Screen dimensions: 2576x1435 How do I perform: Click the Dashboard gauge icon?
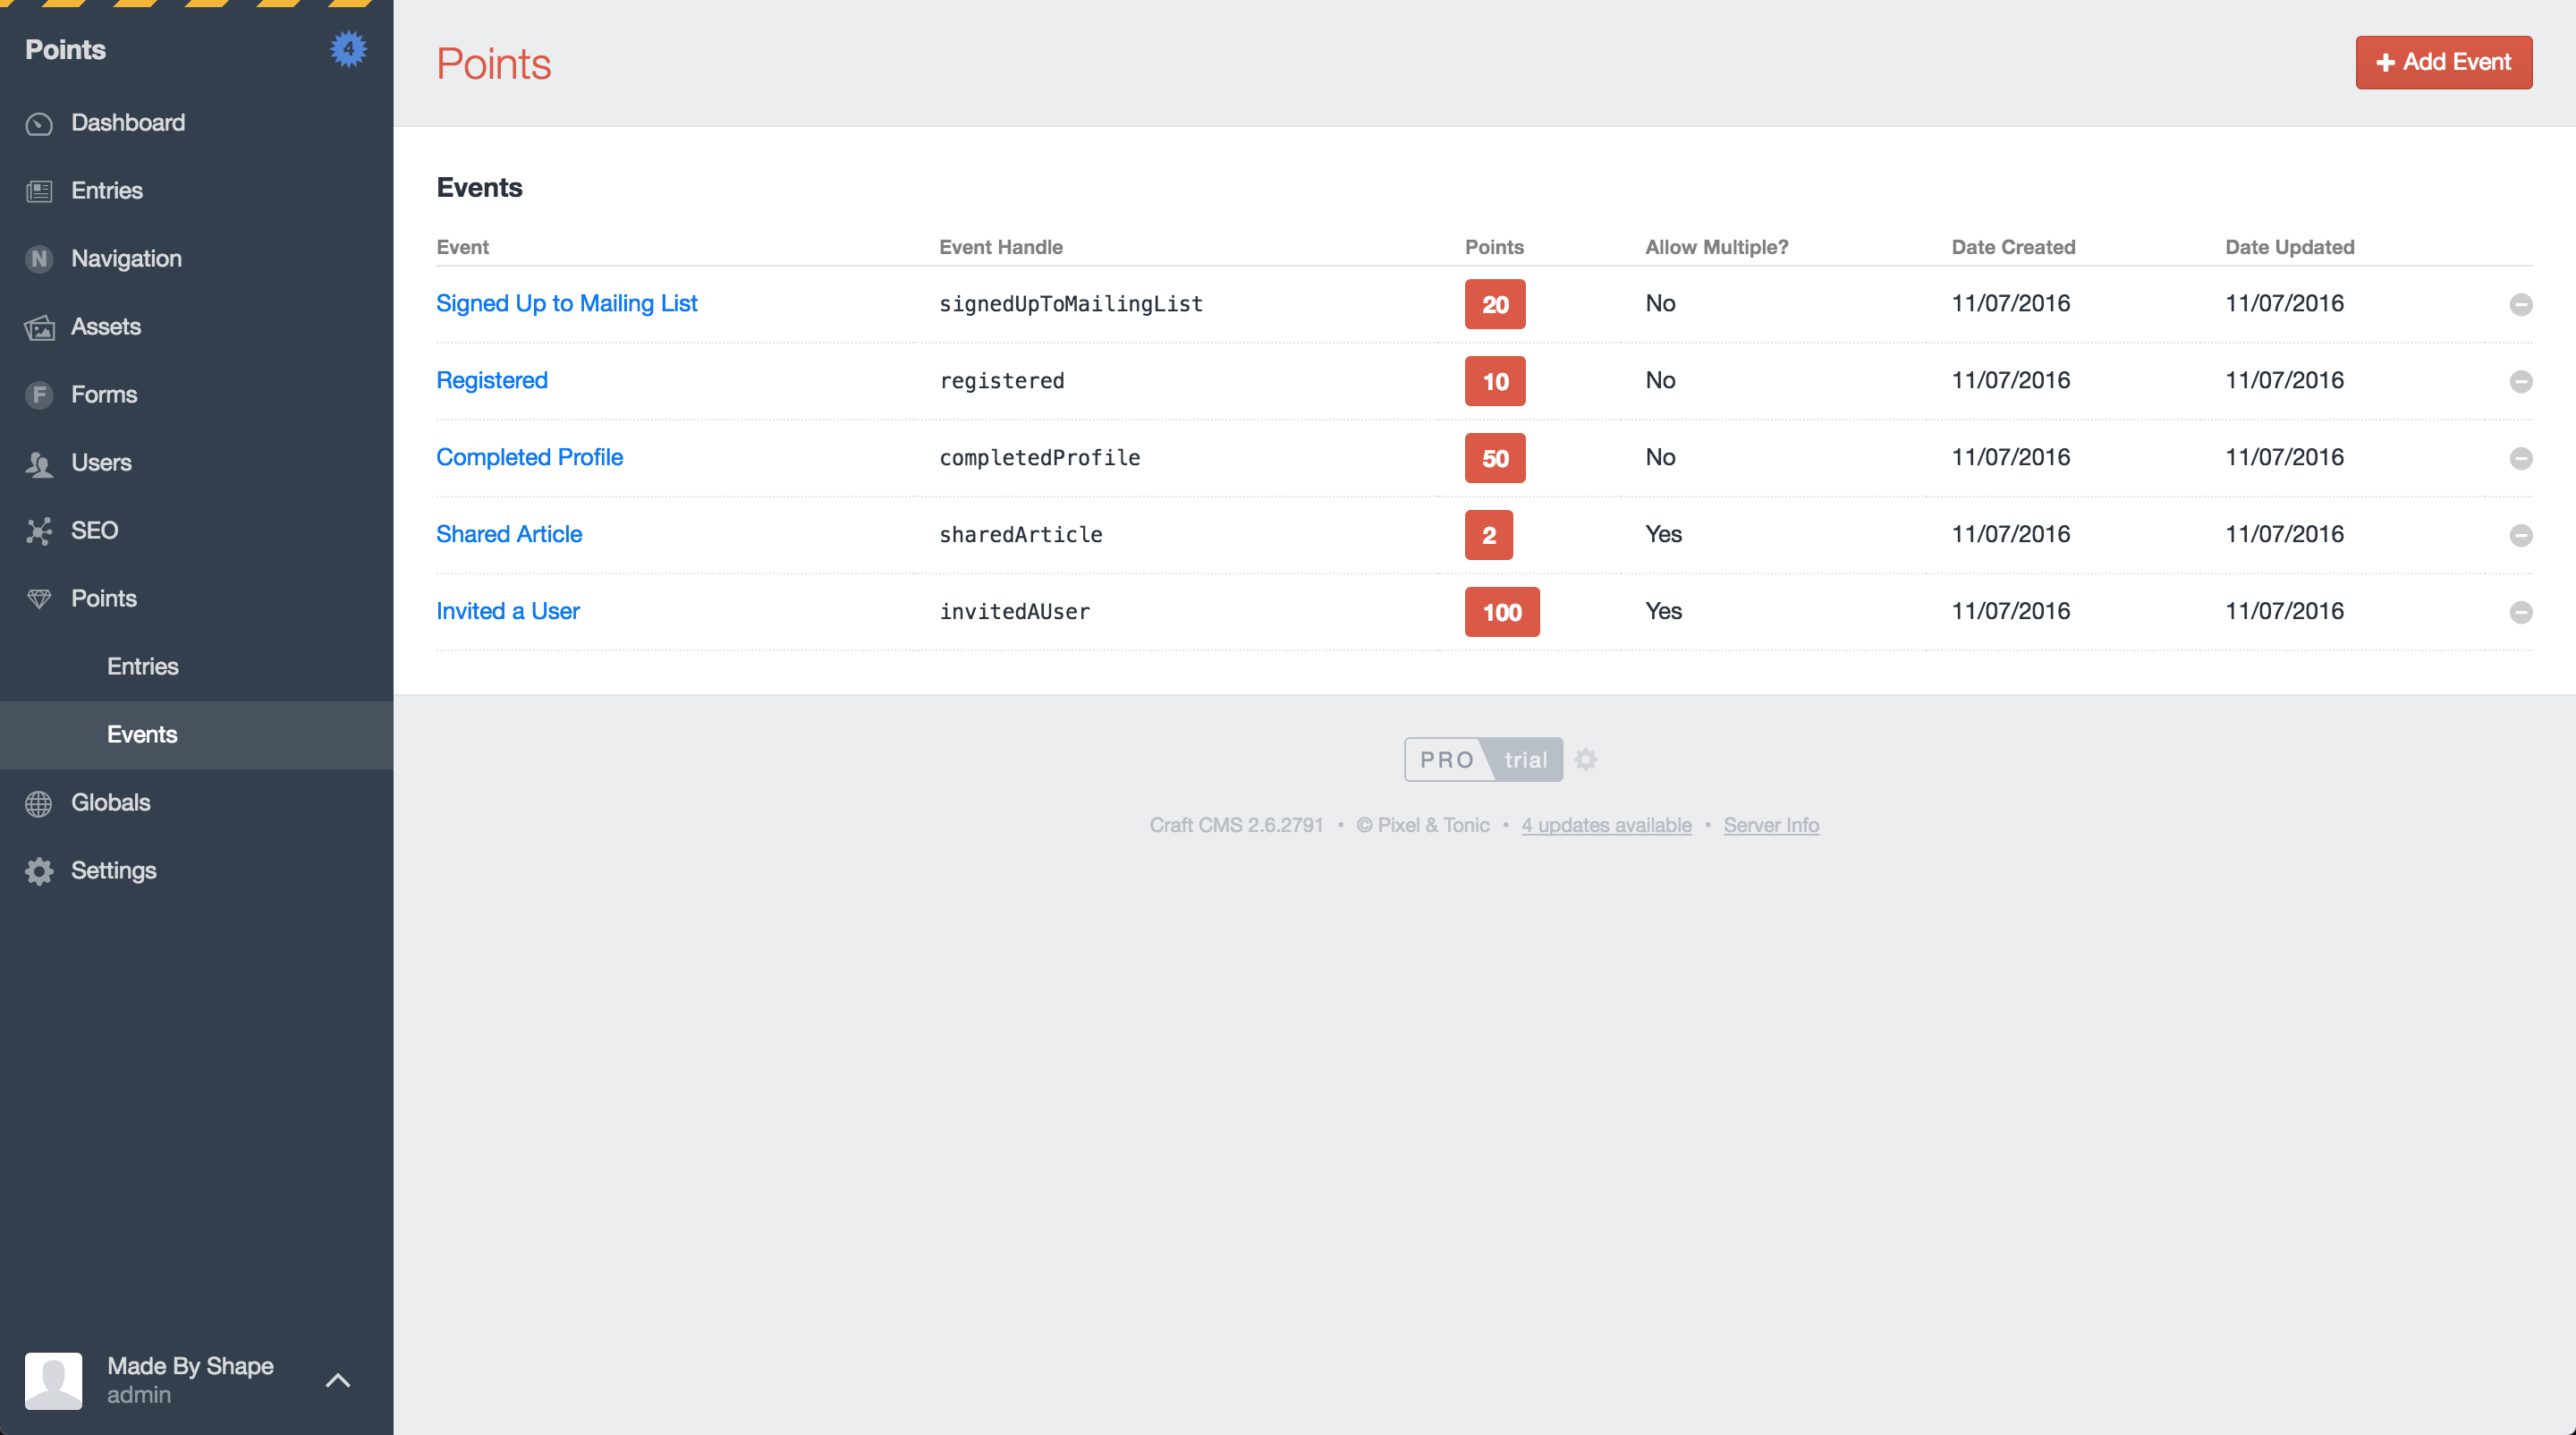[39, 124]
